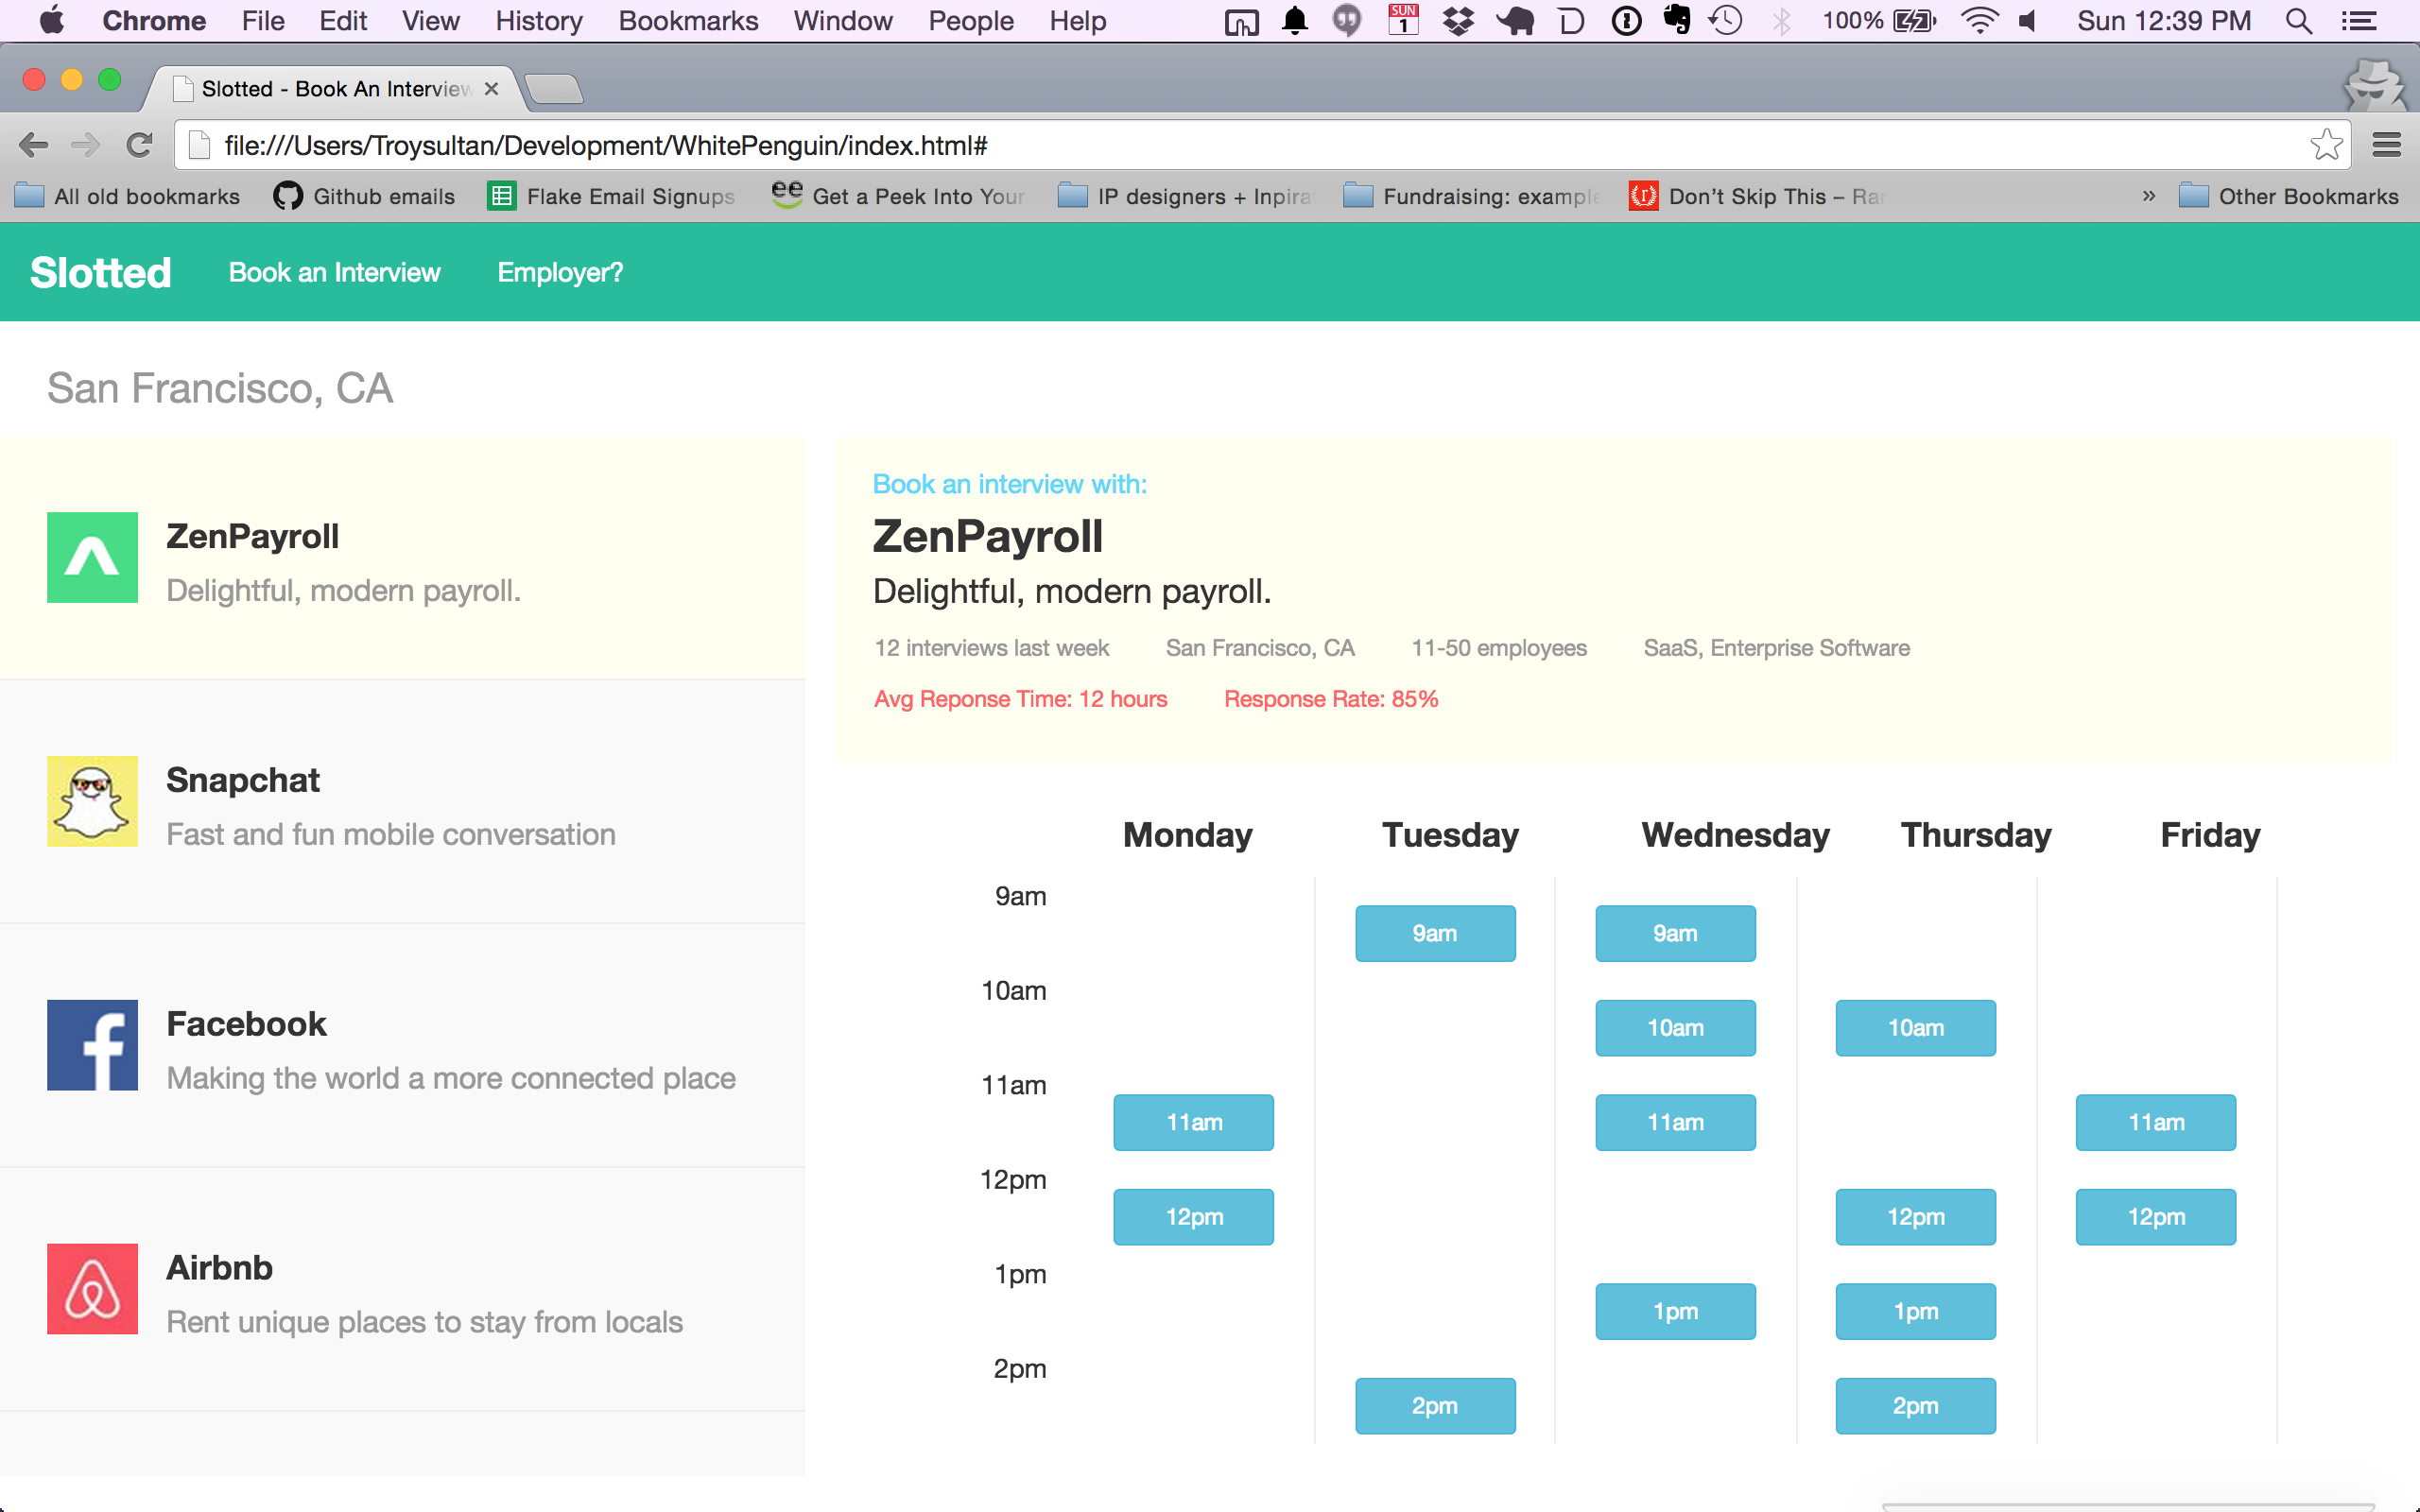Book the Tuesday 9am slot
2420x1512 pixels.
coord(1434,933)
